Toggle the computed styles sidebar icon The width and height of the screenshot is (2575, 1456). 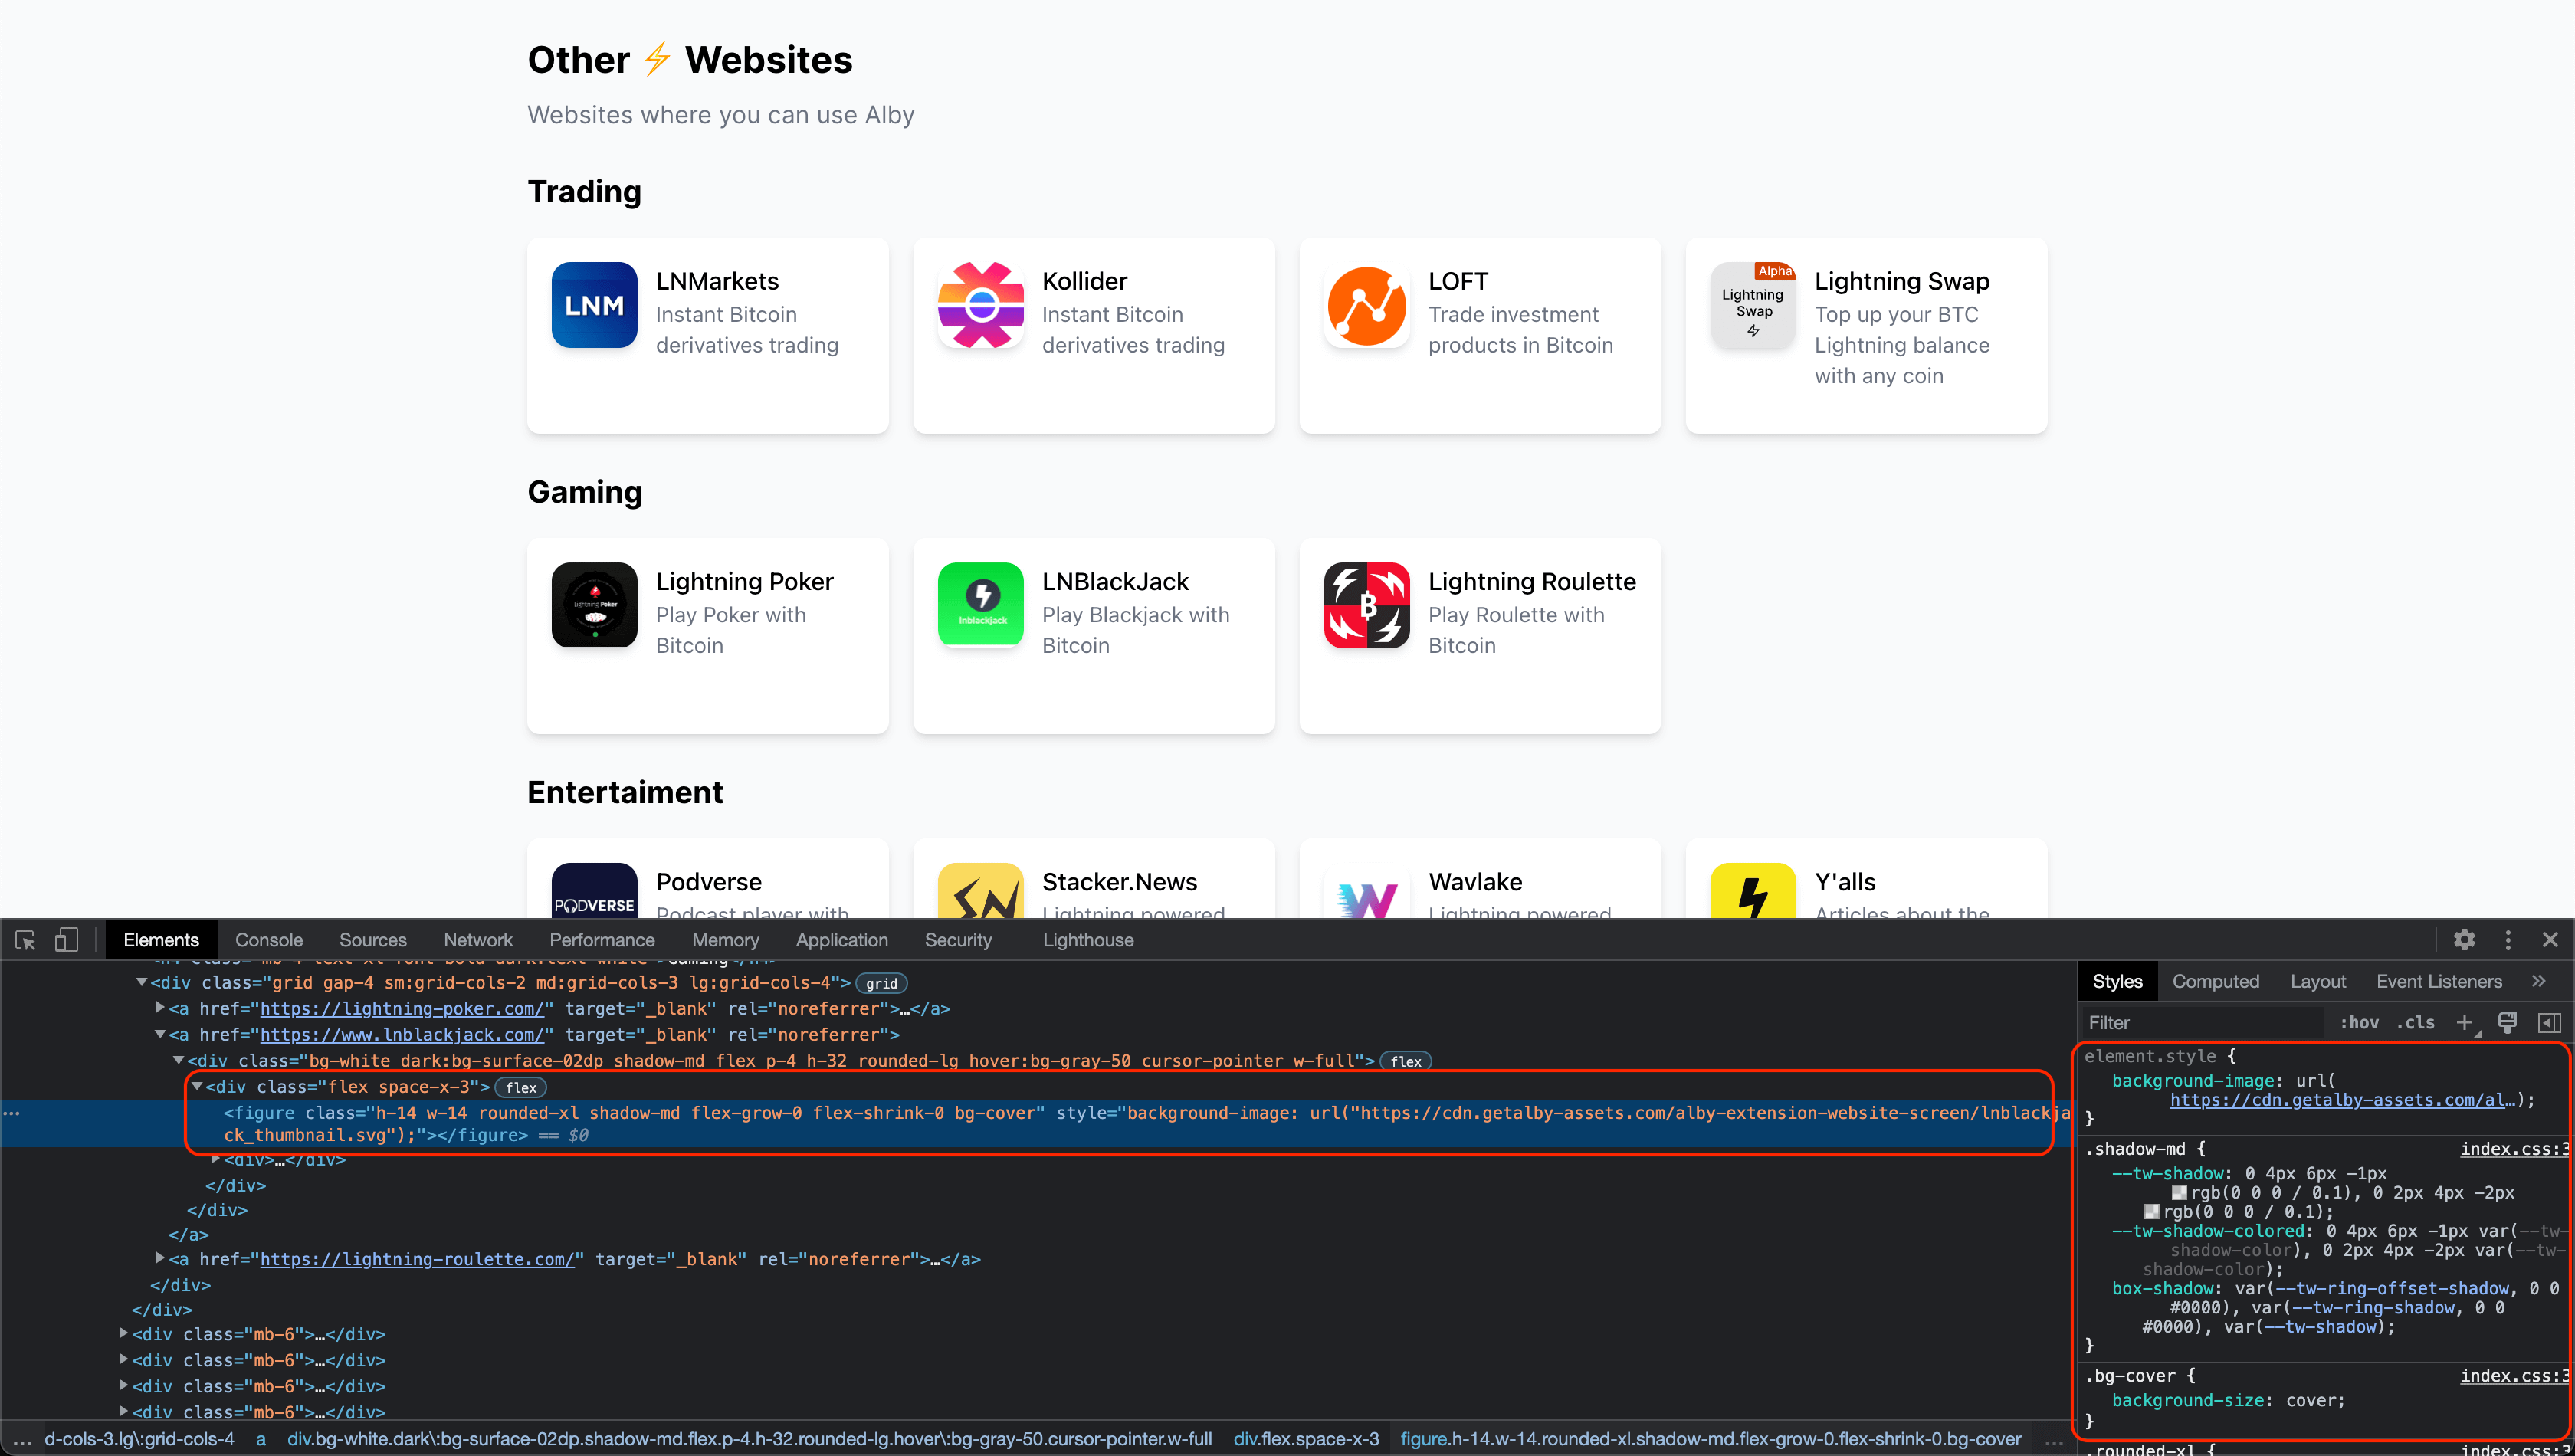[2549, 1022]
